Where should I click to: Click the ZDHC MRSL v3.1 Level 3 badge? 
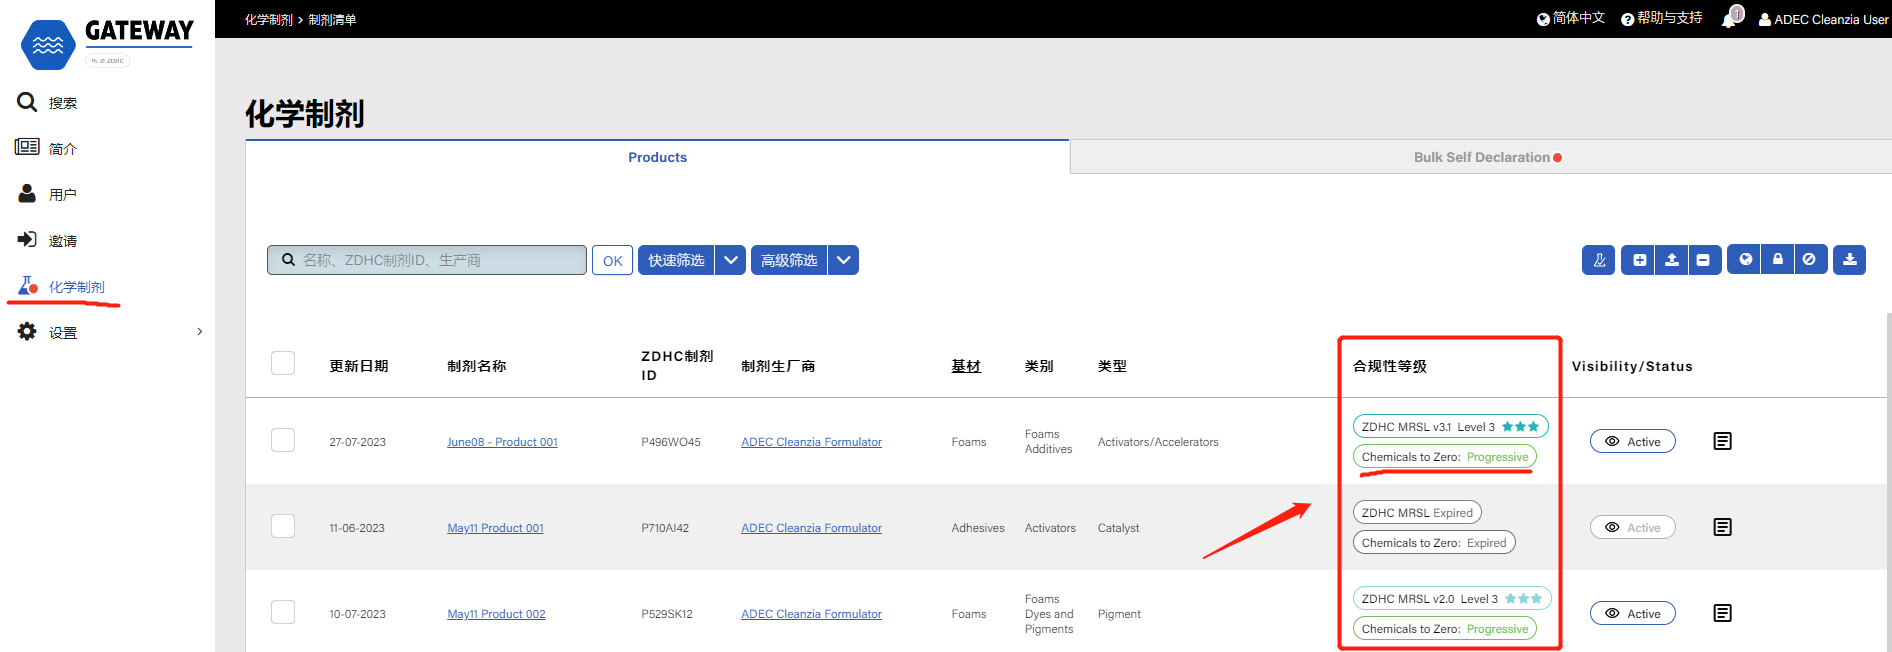coord(1450,426)
